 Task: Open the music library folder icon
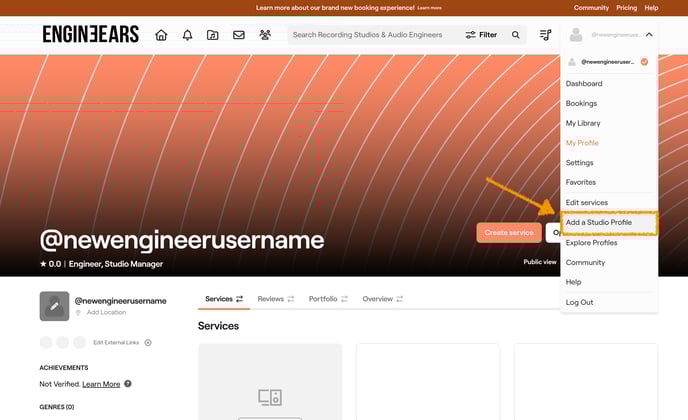point(212,35)
